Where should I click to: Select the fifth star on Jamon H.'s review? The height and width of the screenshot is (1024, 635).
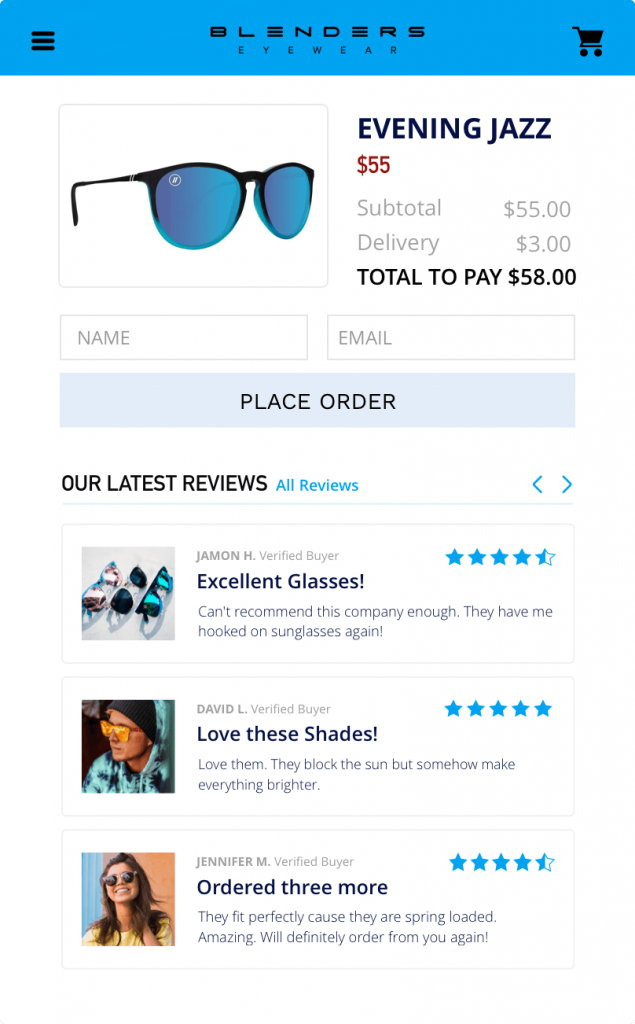point(545,557)
